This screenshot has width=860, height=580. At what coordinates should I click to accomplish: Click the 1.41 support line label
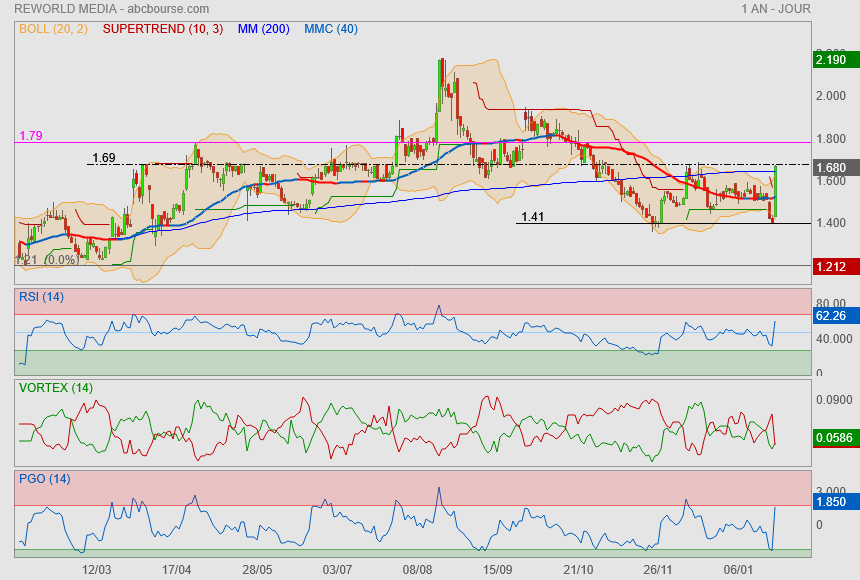(533, 215)
